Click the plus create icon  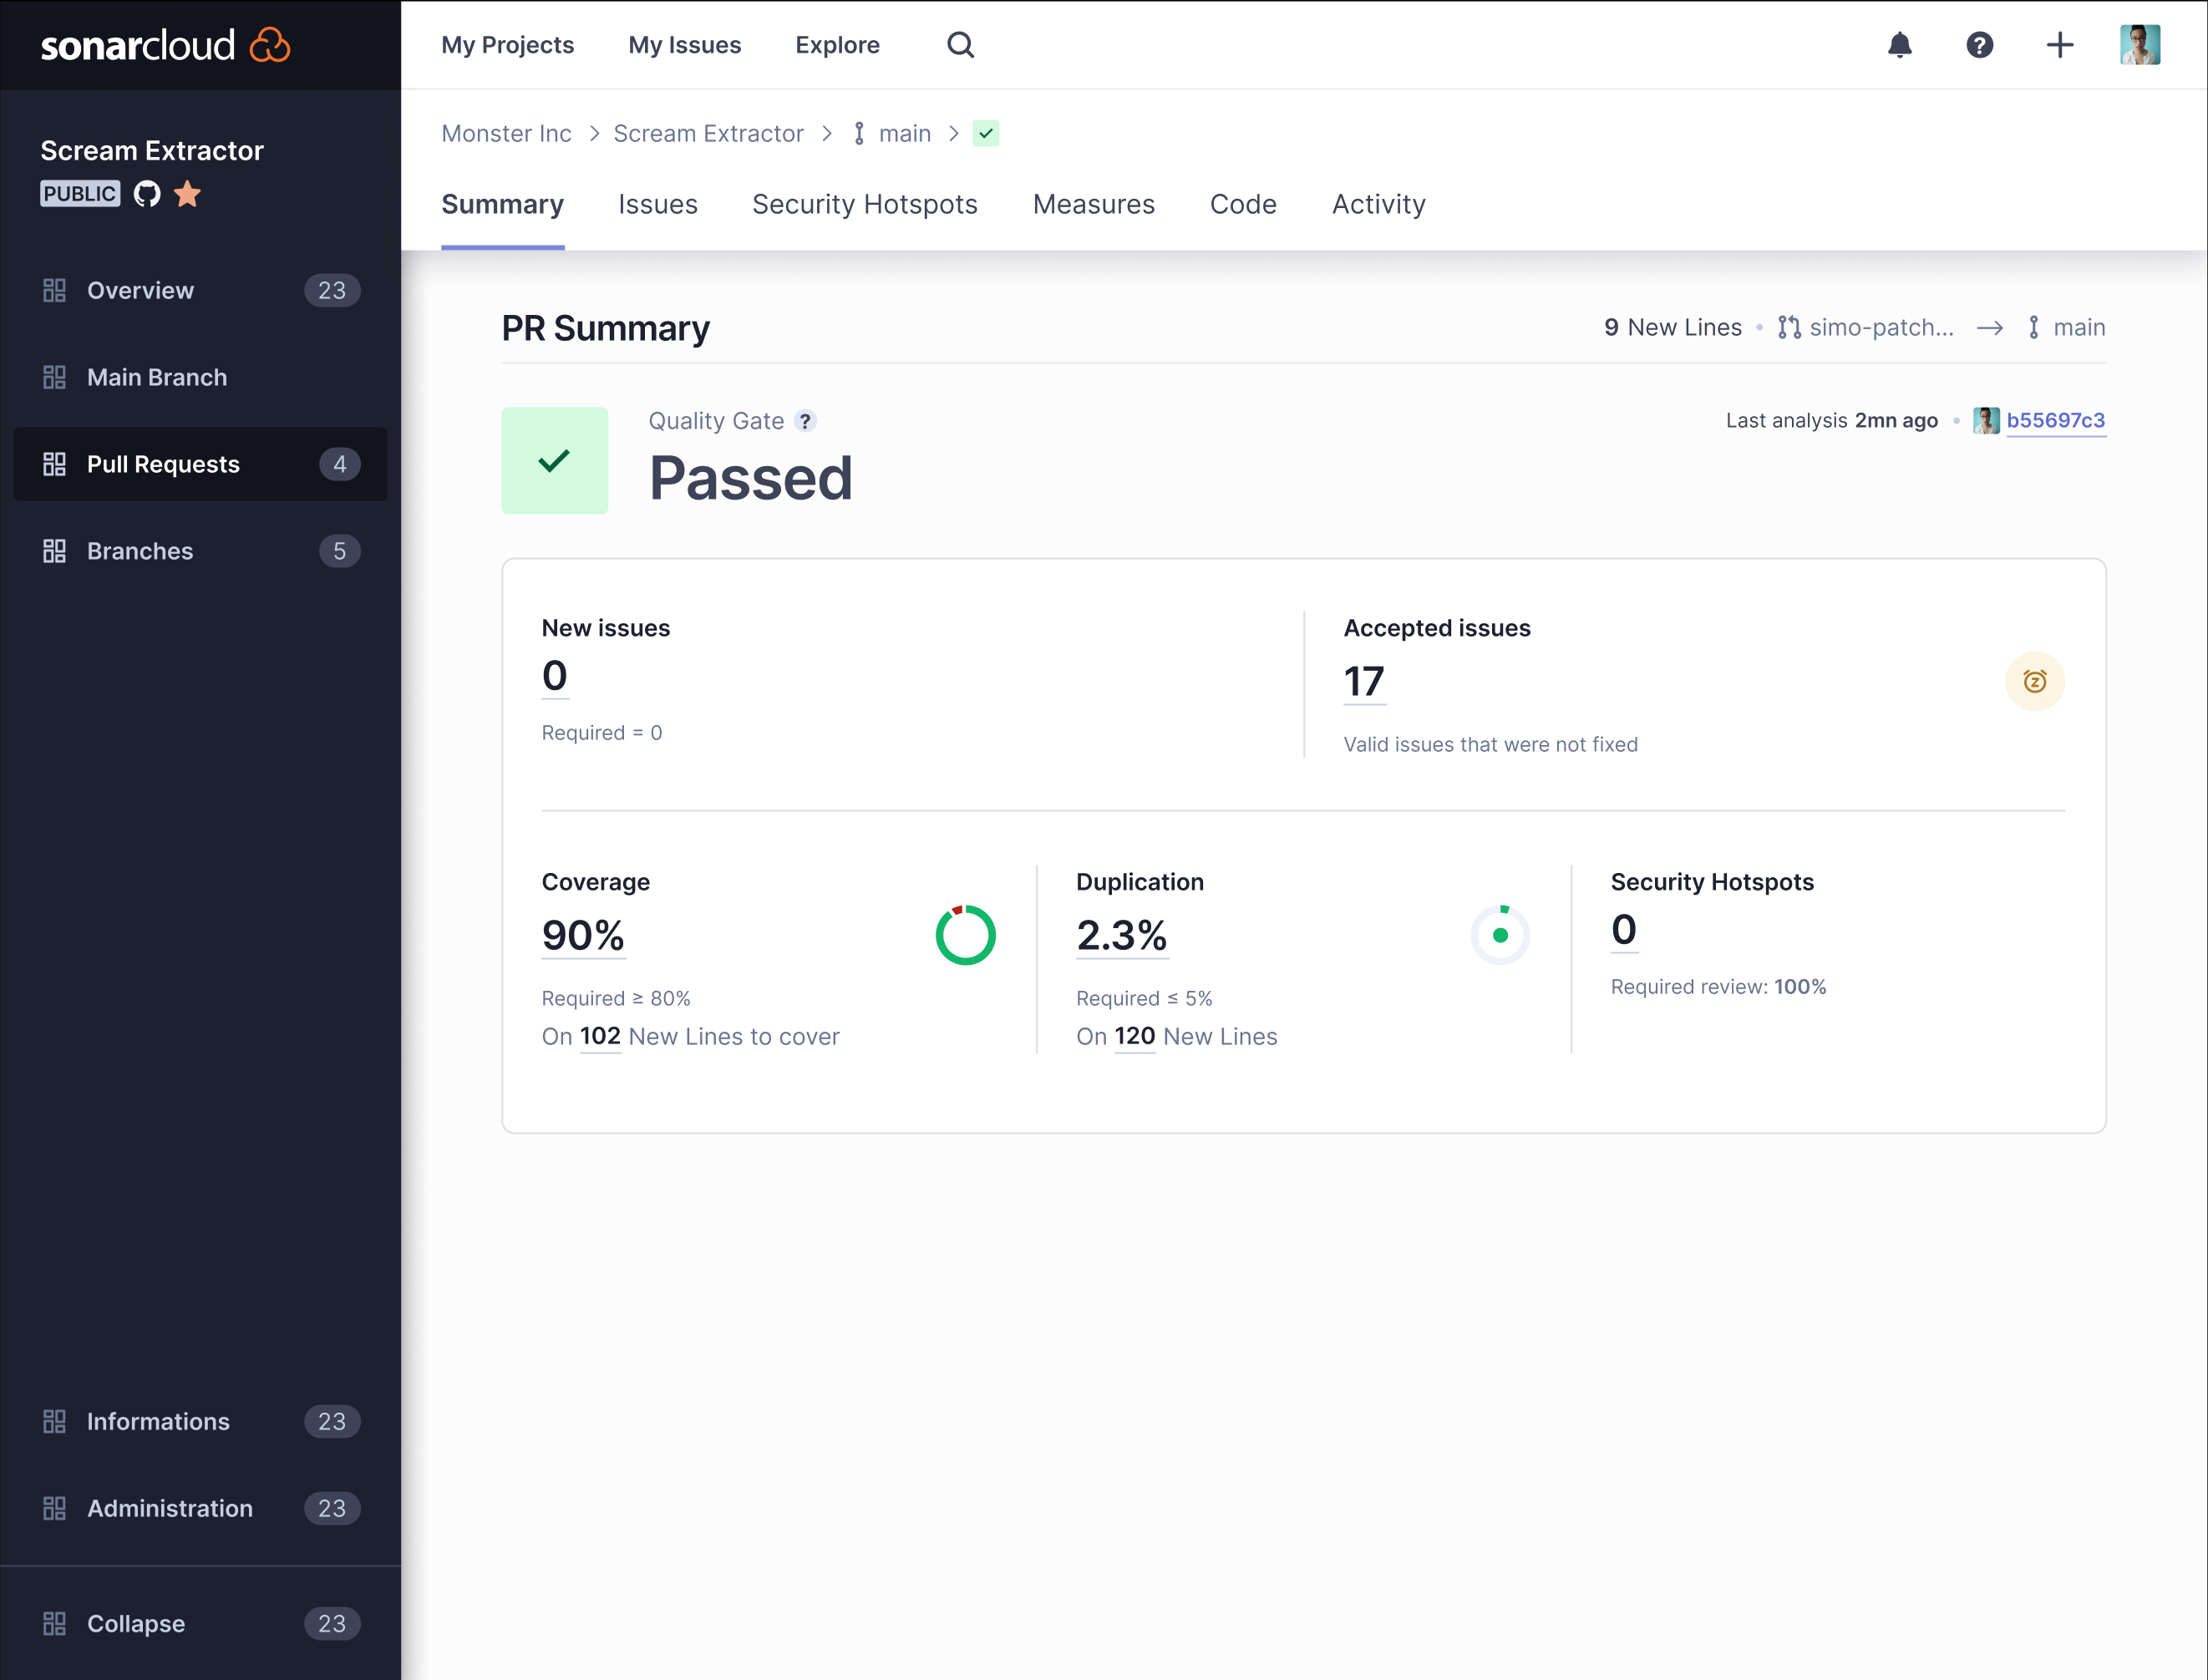2060,45
